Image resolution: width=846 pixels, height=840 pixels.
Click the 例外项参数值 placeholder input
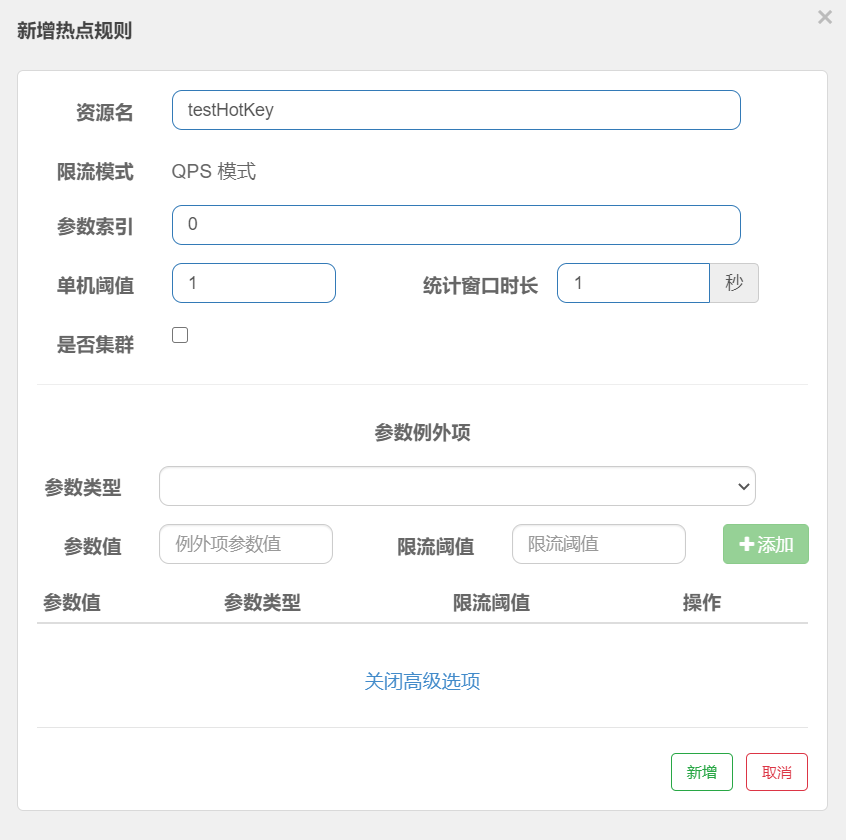(245, 544)
